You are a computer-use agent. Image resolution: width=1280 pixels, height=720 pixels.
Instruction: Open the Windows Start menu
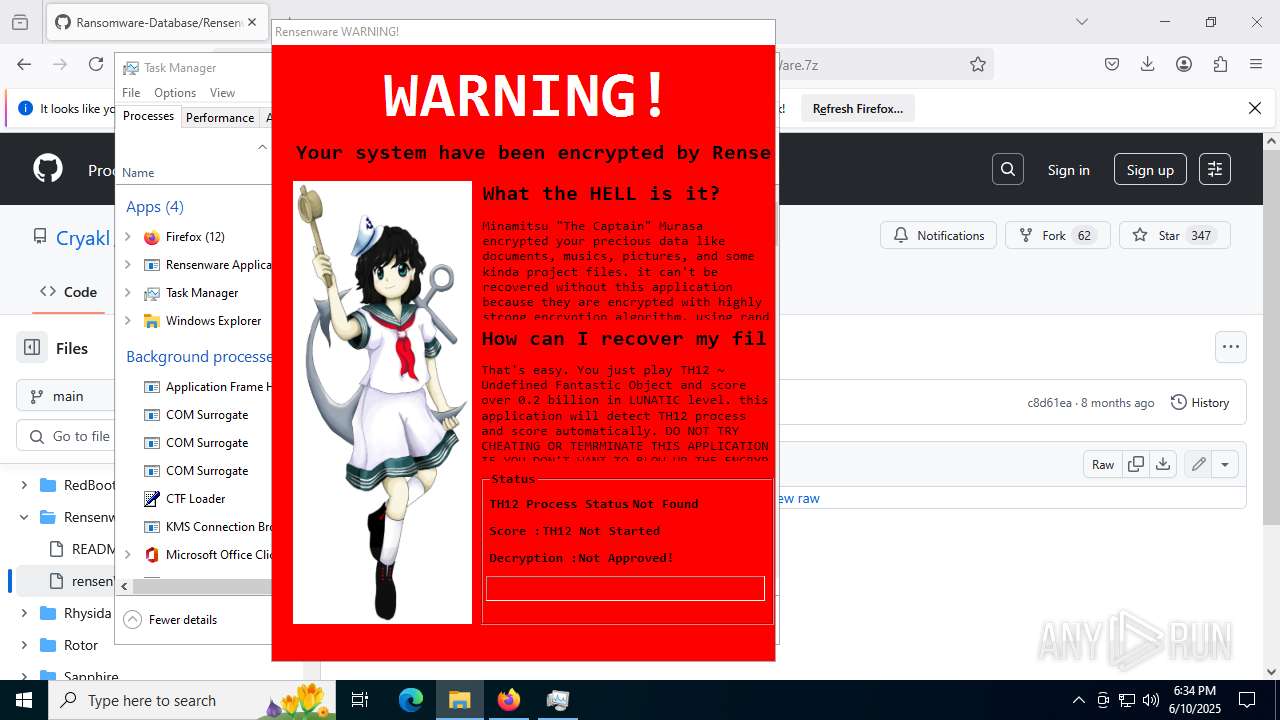point(24,700)
